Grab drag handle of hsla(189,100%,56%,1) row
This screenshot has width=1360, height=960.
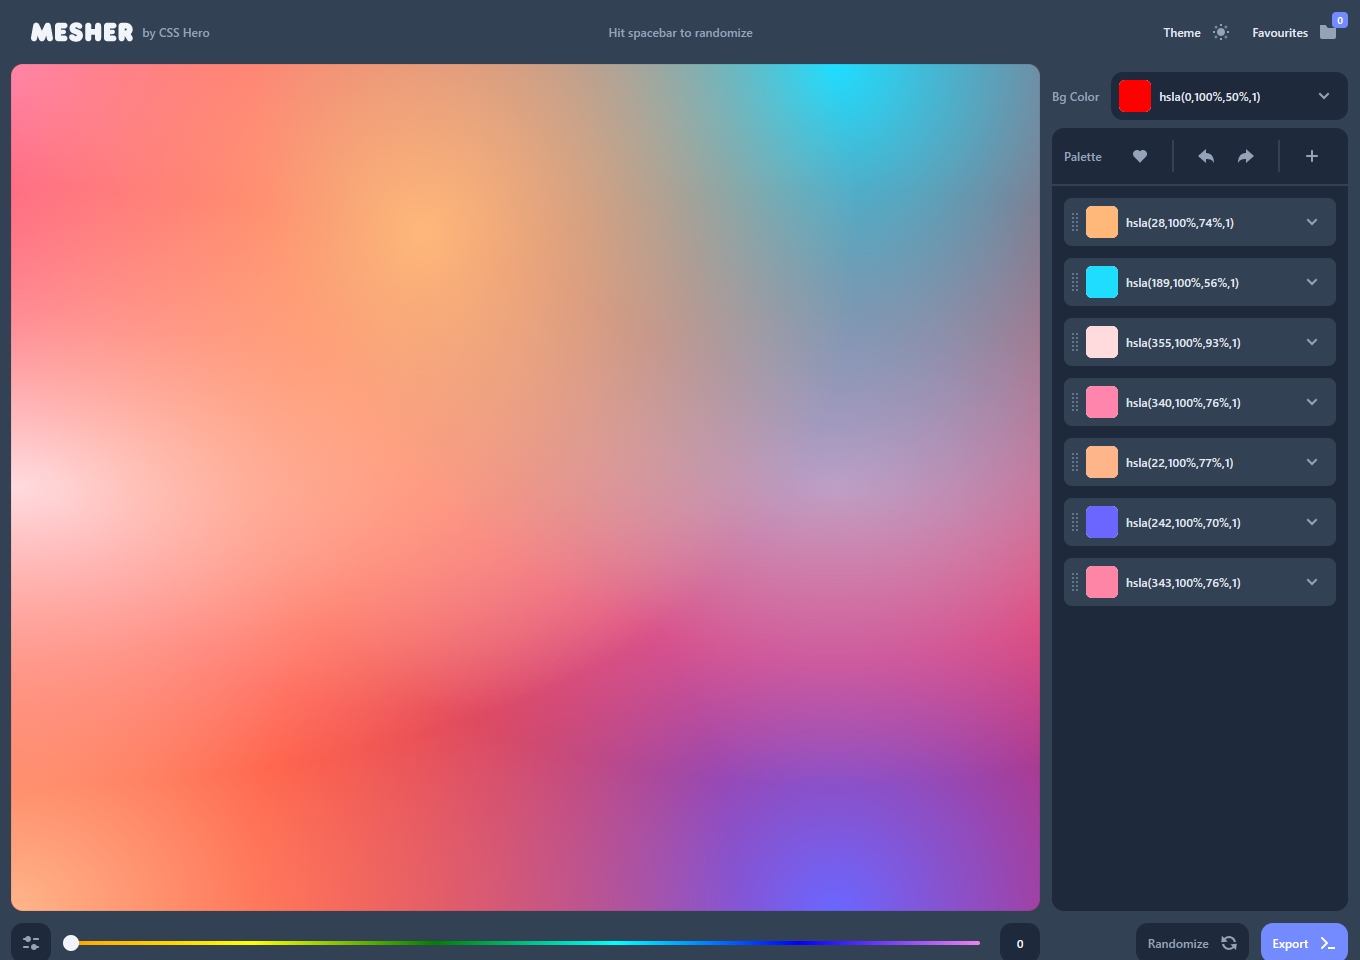[x=1075, y=282]
